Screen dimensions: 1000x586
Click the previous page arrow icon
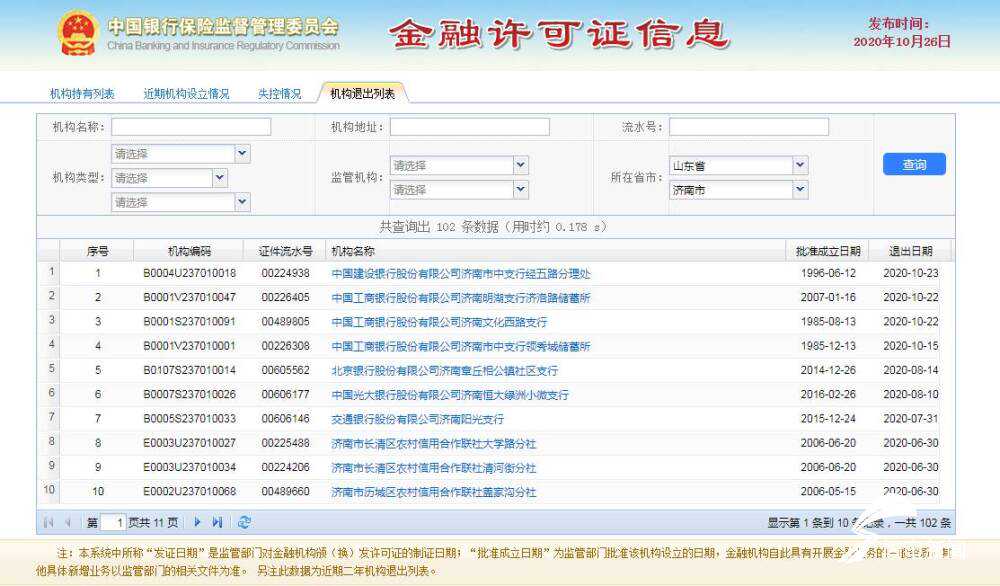(x=67, y=522)
